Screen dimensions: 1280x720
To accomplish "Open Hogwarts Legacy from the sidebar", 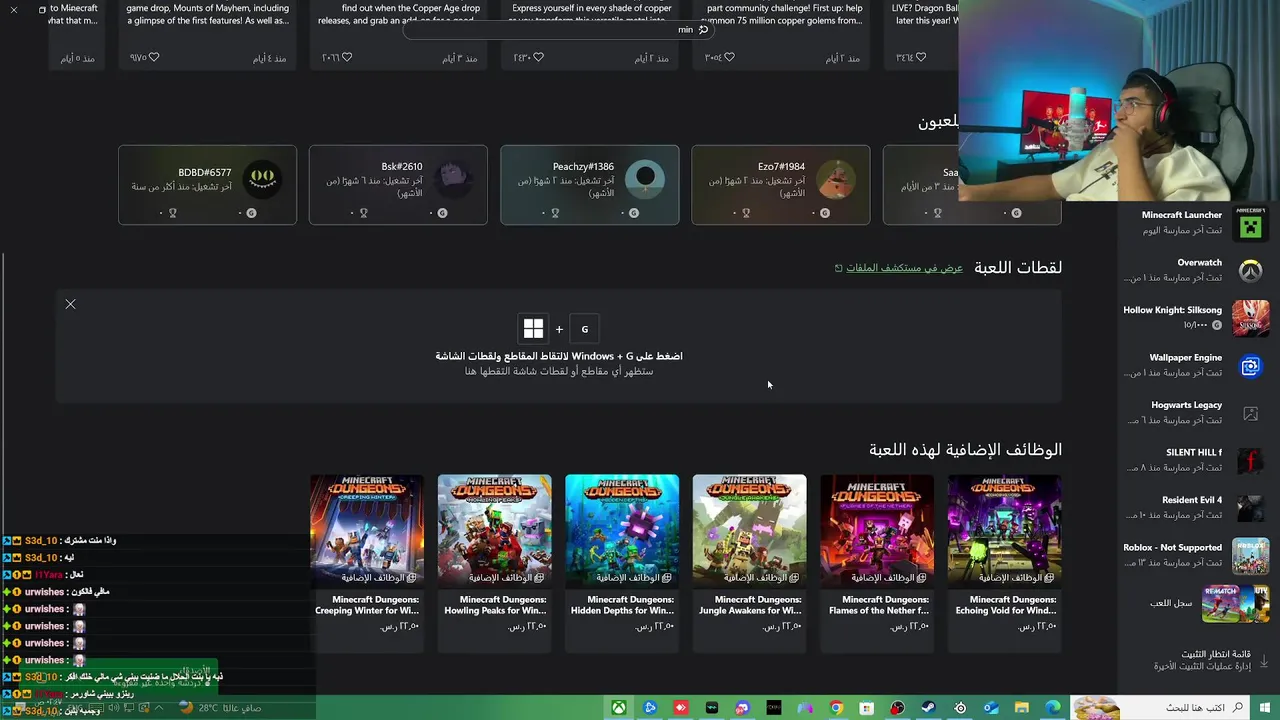I will (1195, 412).
